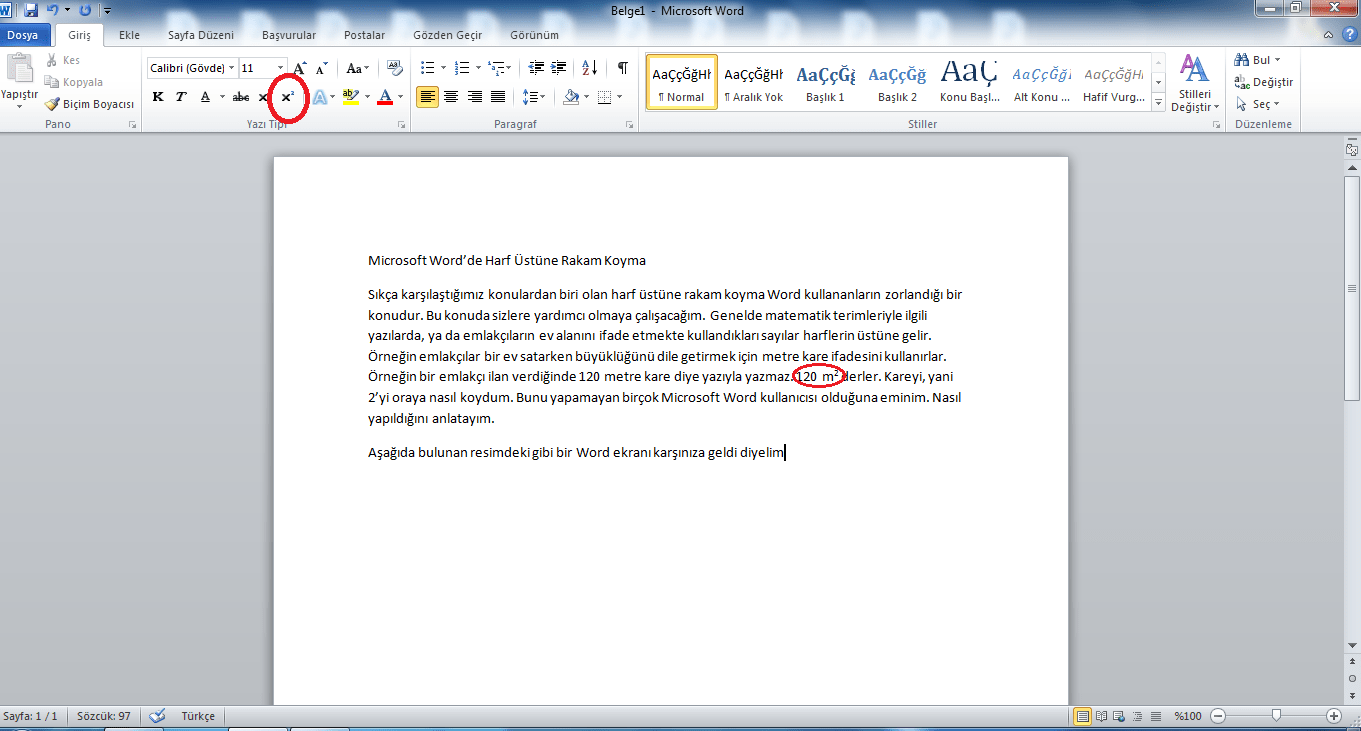
Task: Select justify alignment button
Action: (497, 97)
